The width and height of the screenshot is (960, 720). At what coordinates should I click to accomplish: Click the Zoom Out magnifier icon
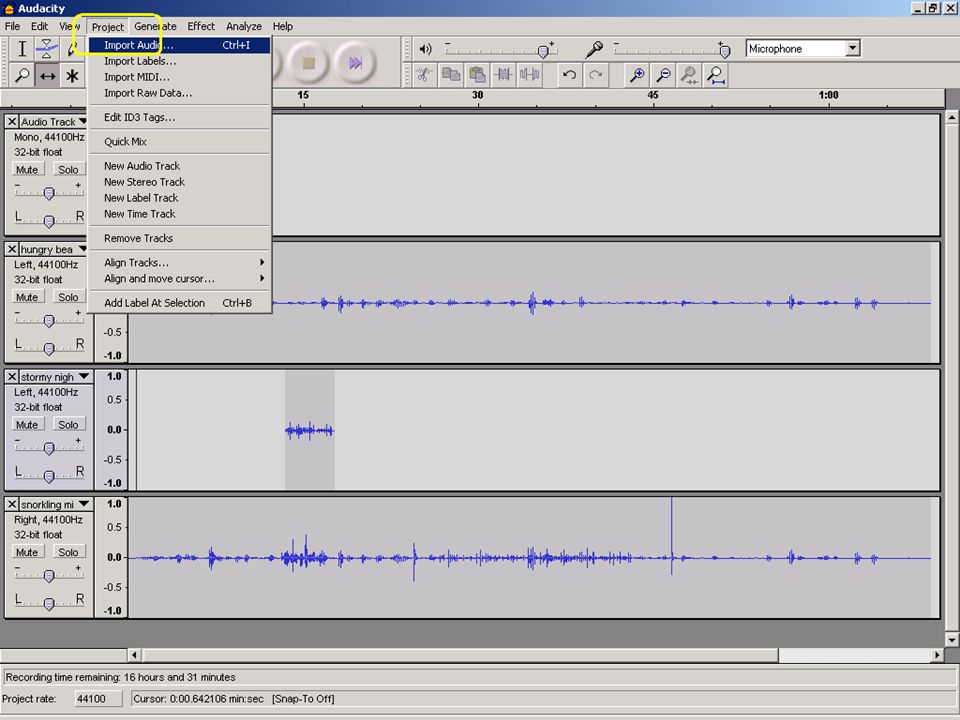pyautogui.click(x=663, y=75)
